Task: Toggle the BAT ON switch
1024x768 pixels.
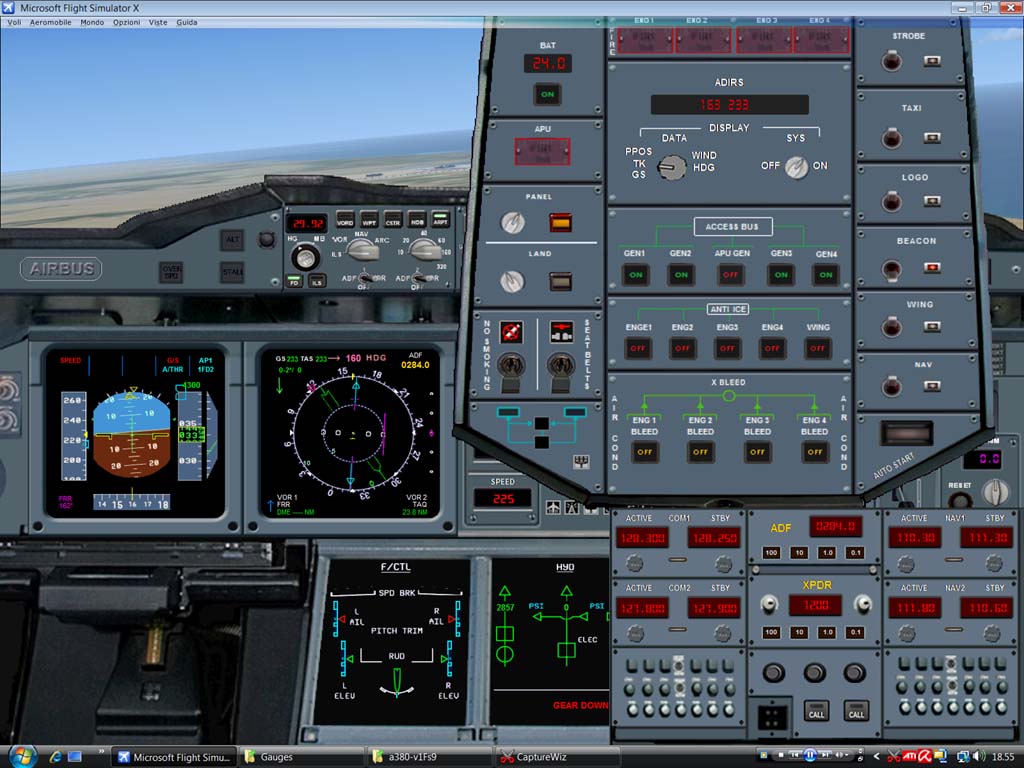Action: 547,95
